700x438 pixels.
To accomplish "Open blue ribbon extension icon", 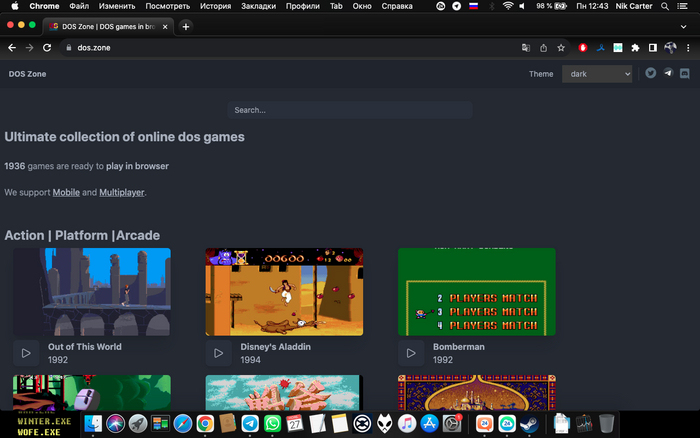I will pos(600,48).
